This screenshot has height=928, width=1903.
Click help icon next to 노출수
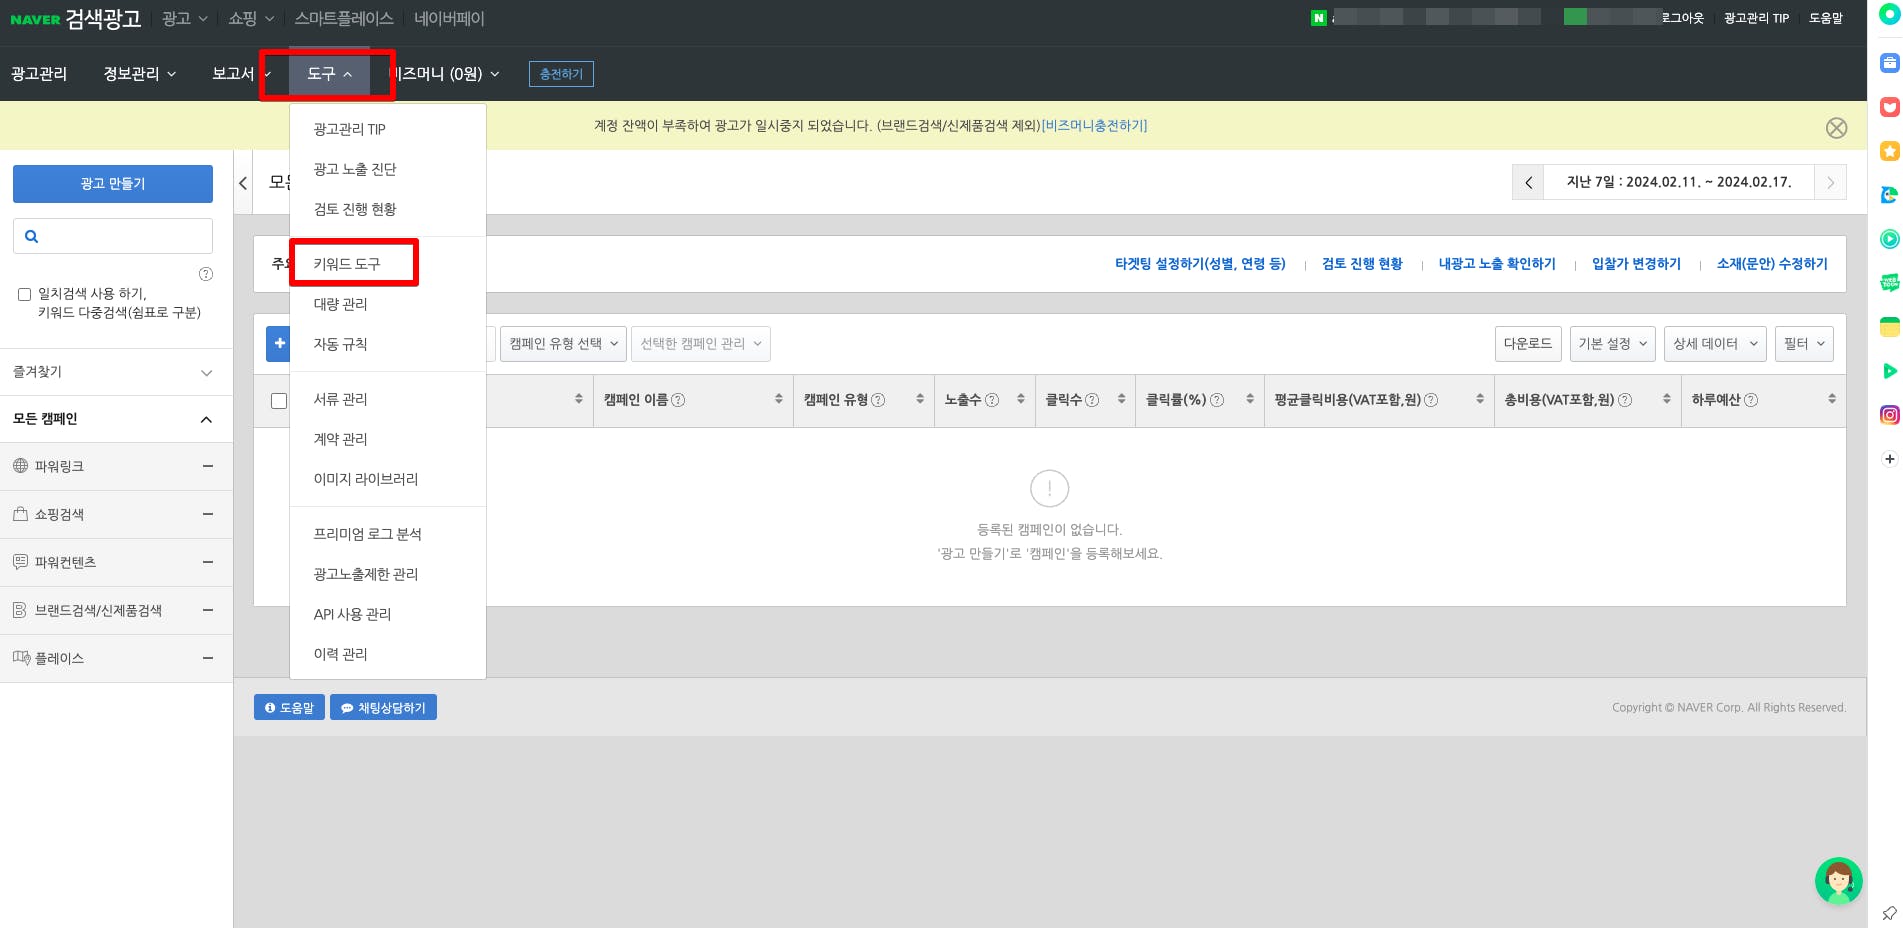click(x=992, y=400)
